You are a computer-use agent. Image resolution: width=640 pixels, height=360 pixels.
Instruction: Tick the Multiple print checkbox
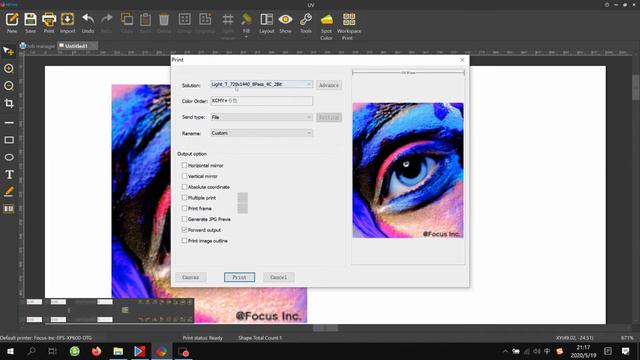click(x=184, y=198)
